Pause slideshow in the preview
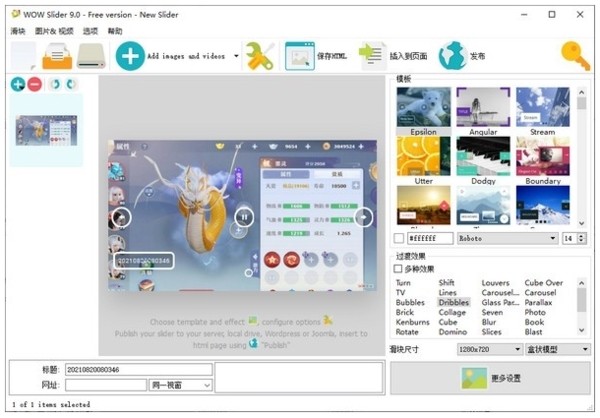 pos(244,216)
